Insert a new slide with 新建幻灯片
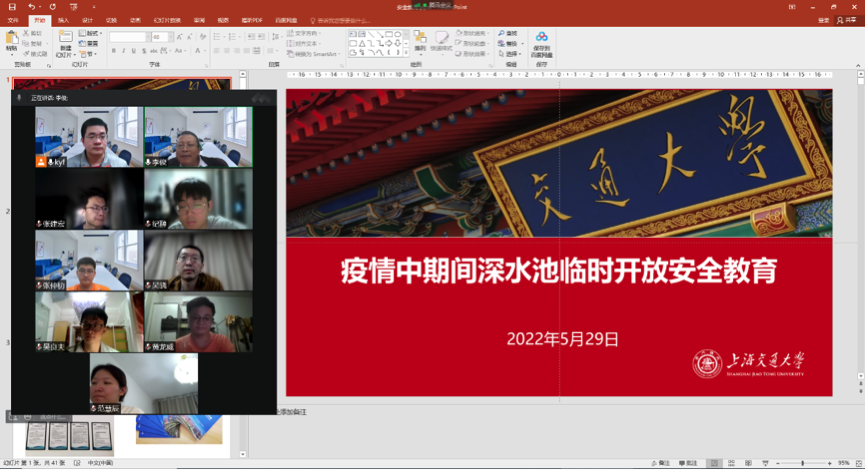The image size is (866, 470). [65, 42]
